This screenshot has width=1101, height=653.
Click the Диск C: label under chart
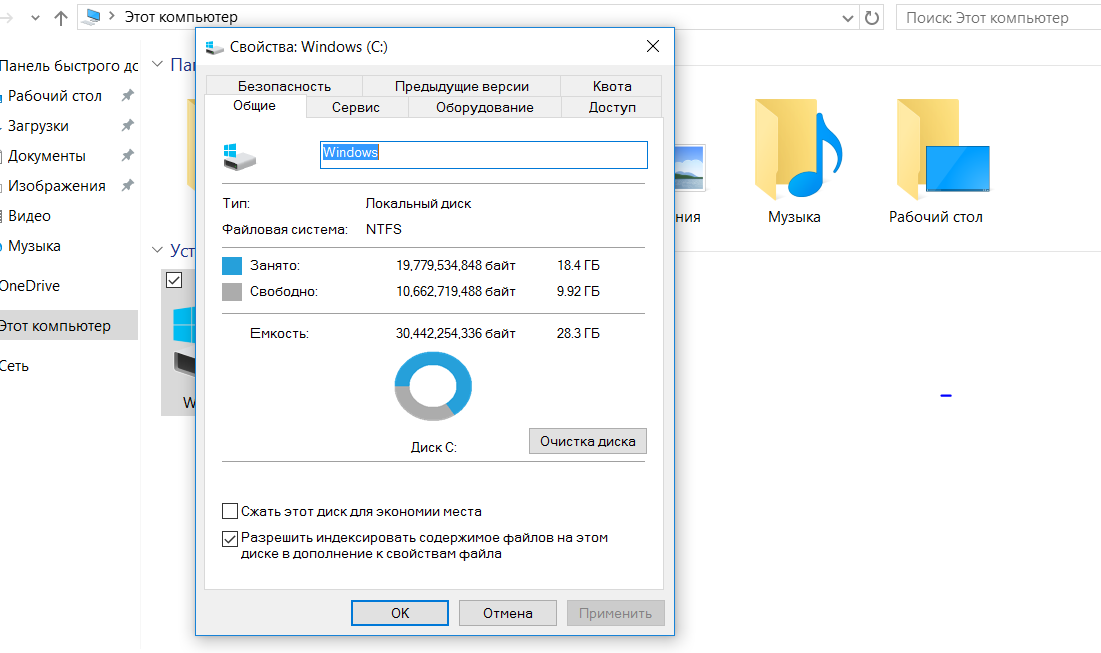(x=434, y=447)
